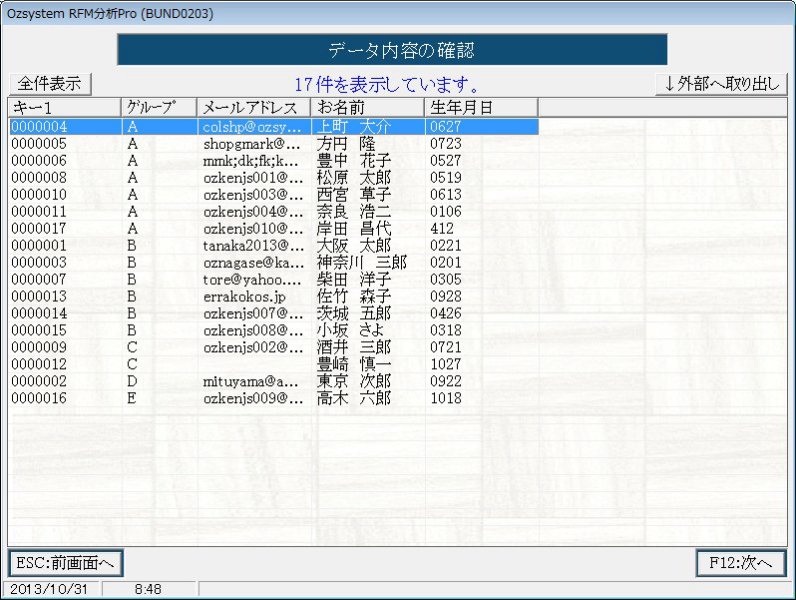Click group cell D

132,381
